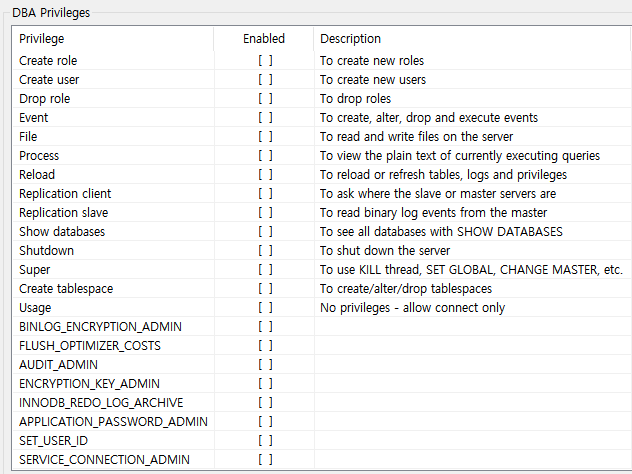The height and width of the screenshot is (474, 632).
Task: Check APPLICATION_PASSWORD_ADMIN box
Action: pyautogui.click(x=265, y=422)
